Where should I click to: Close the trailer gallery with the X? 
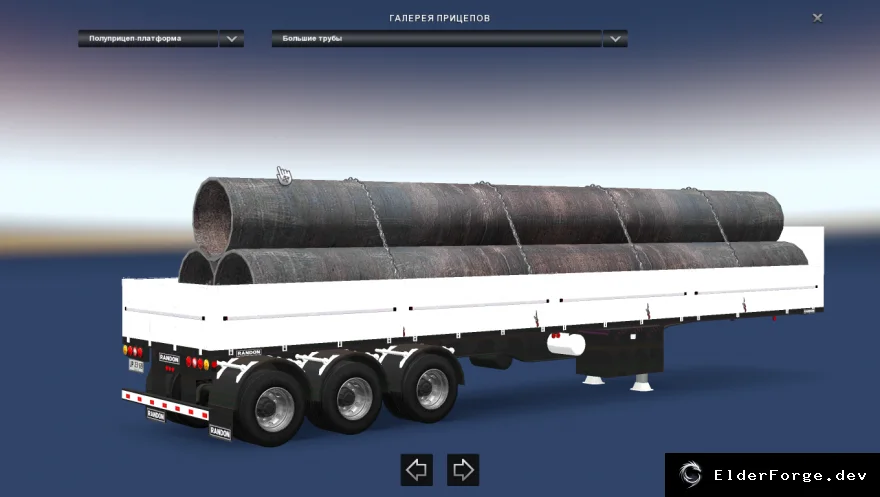pos(818,18)
